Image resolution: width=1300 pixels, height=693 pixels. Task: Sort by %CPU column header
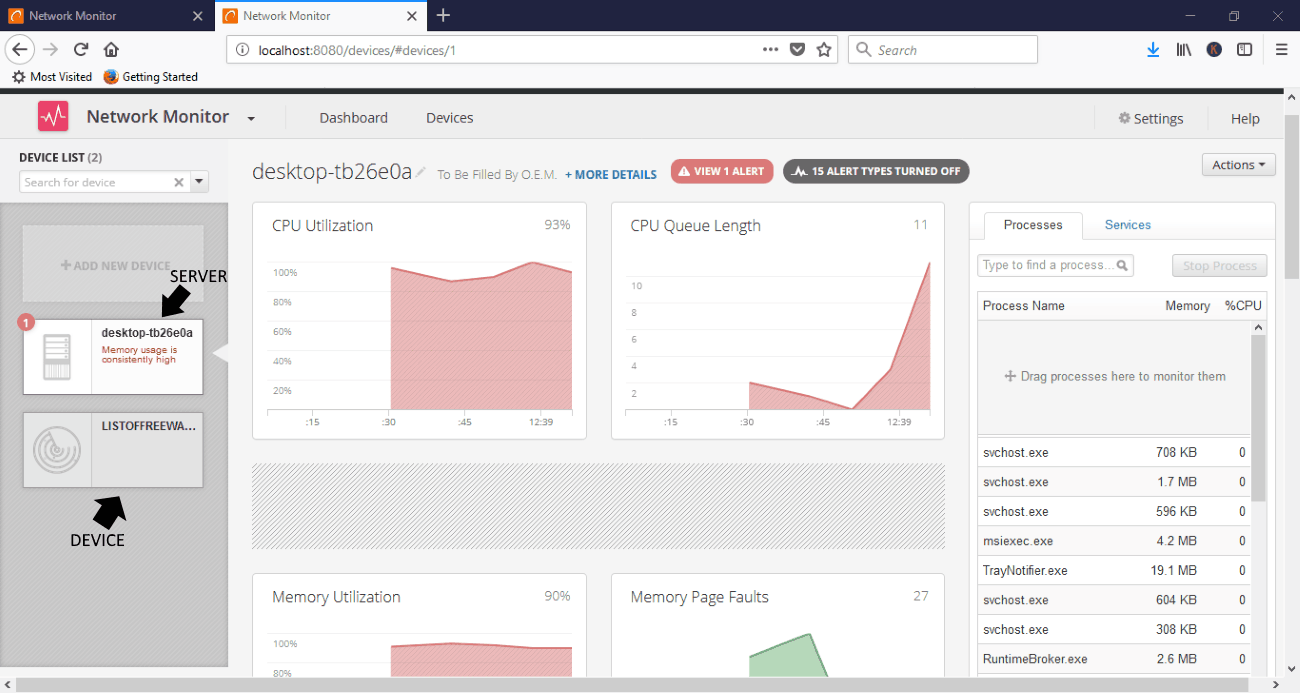click(1243, 306)
